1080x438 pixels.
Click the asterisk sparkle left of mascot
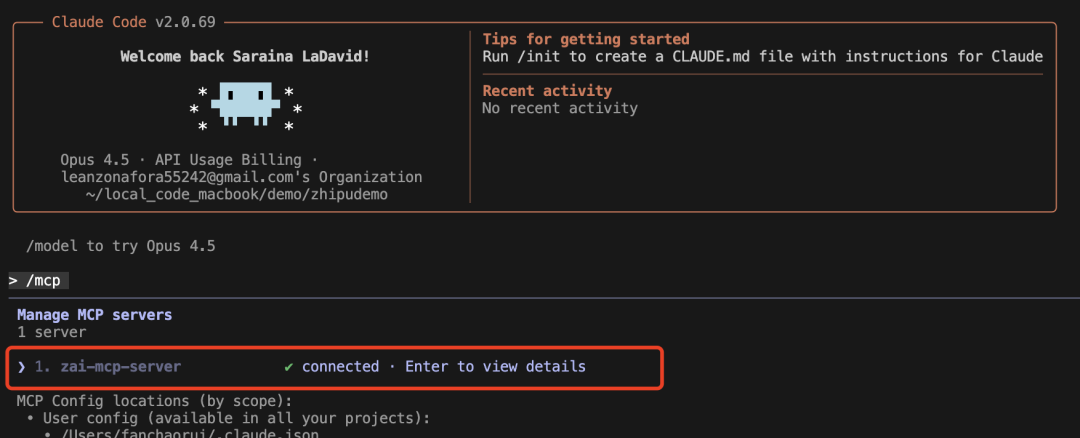click(x=198, y=108)
